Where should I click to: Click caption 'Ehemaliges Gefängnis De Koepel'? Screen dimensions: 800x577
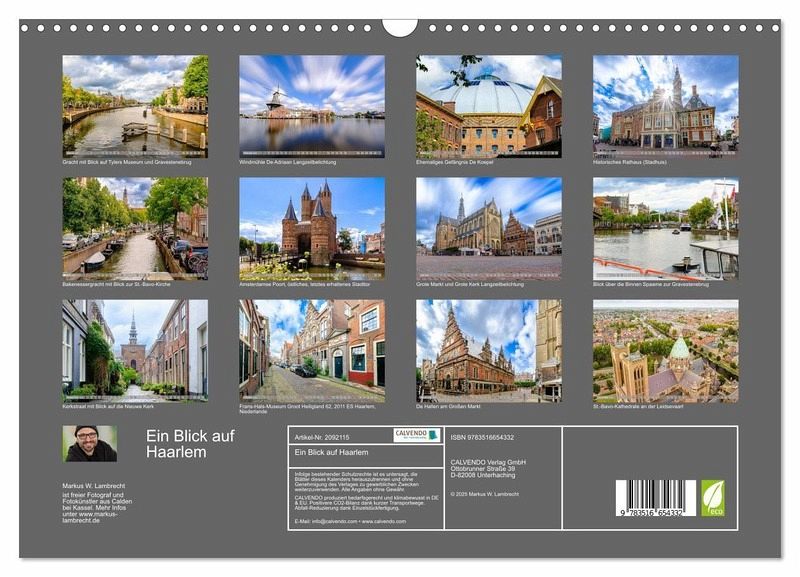point(455,162)
